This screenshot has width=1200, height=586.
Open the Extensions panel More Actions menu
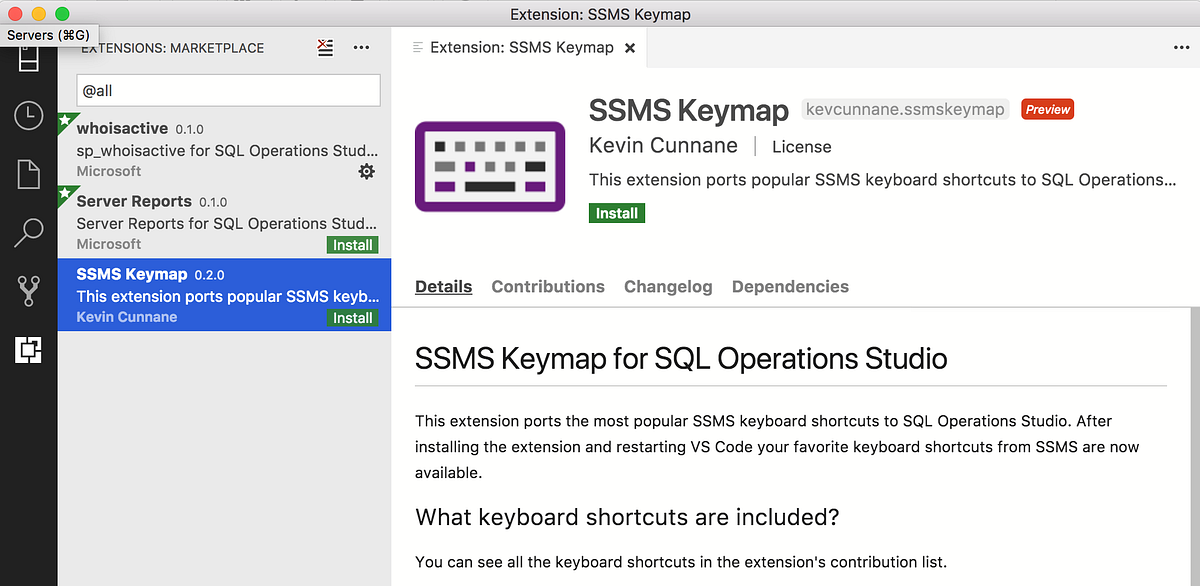(362, 47)
